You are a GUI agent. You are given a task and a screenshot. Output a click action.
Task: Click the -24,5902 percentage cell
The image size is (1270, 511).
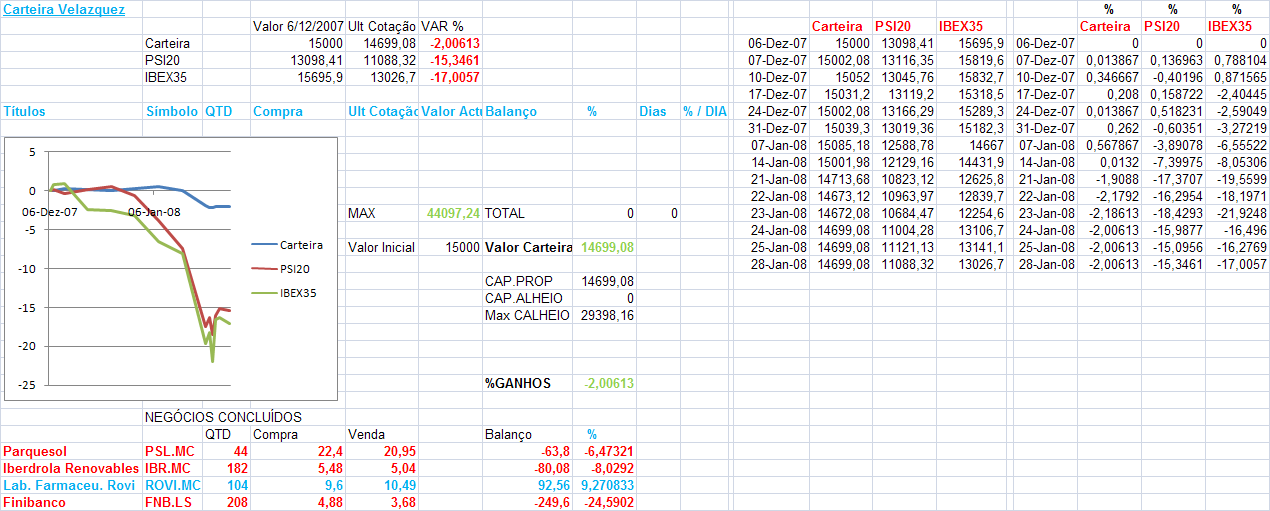click(609, 502)
